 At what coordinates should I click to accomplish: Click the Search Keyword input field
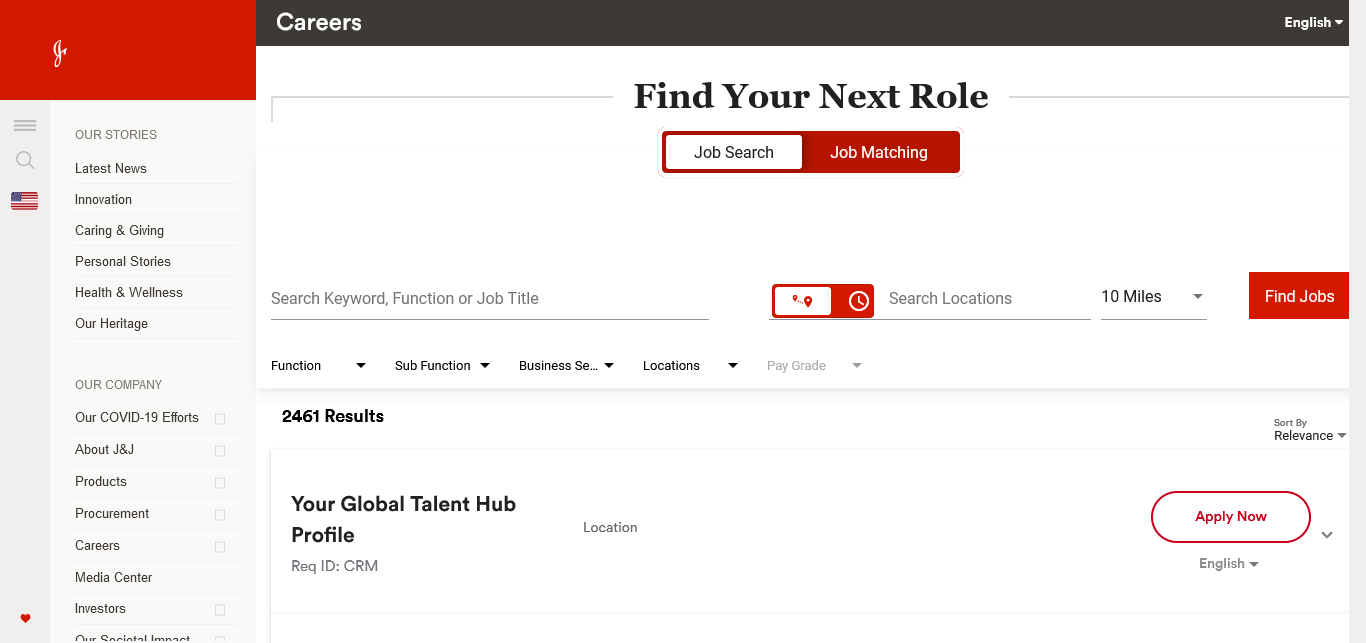tap(489, 299)
